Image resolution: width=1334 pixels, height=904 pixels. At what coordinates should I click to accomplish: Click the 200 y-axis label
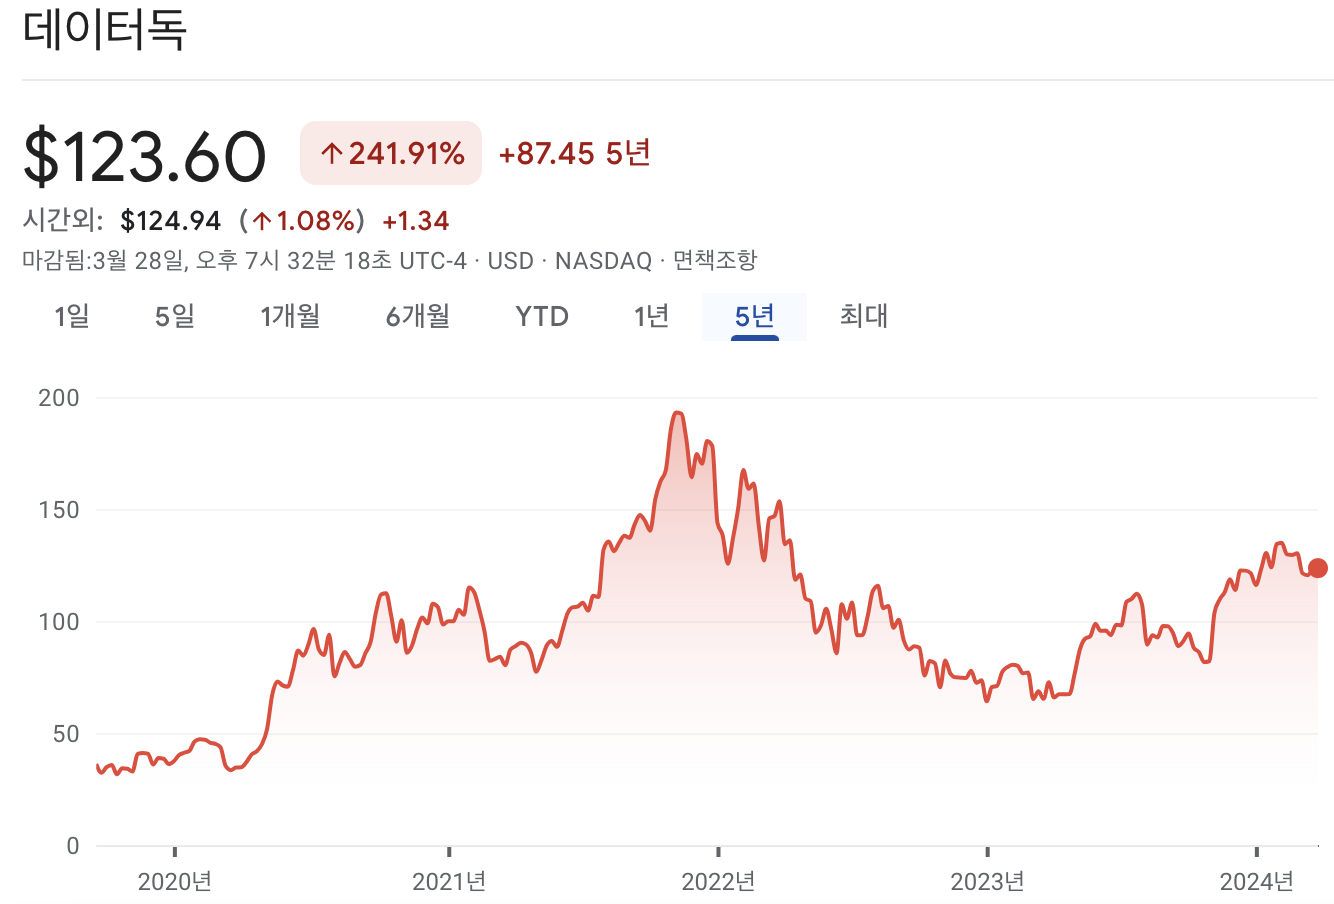click(58, 397)
